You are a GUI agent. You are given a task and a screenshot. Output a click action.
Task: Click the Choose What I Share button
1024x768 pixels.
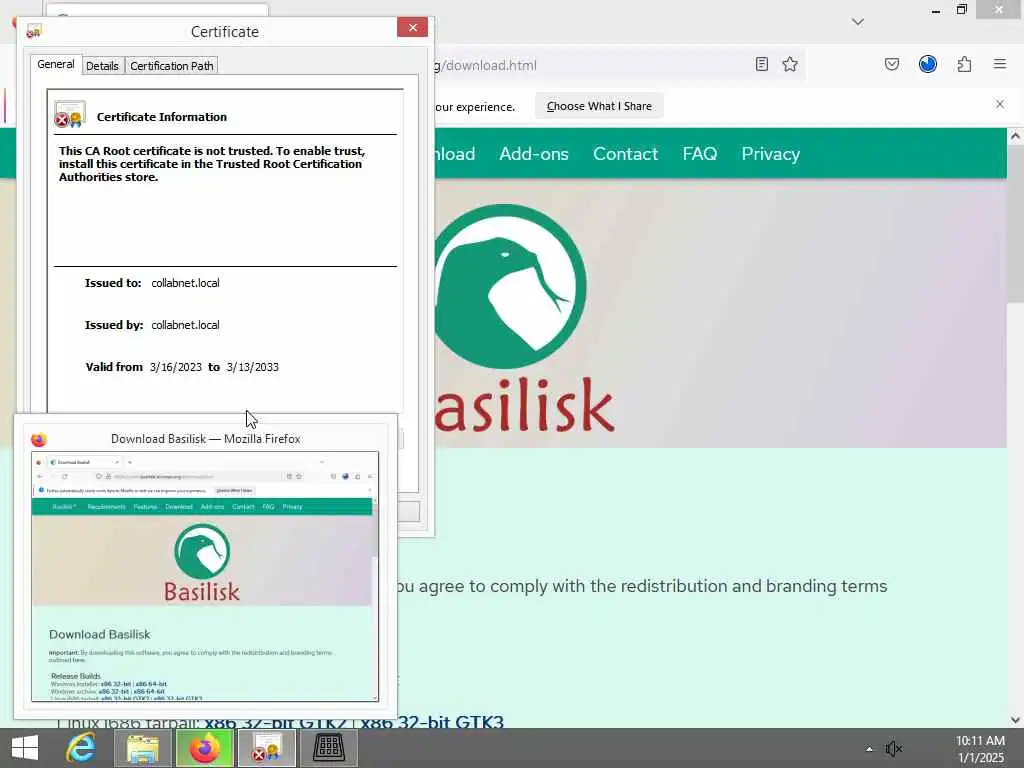[x=599, y=106]
